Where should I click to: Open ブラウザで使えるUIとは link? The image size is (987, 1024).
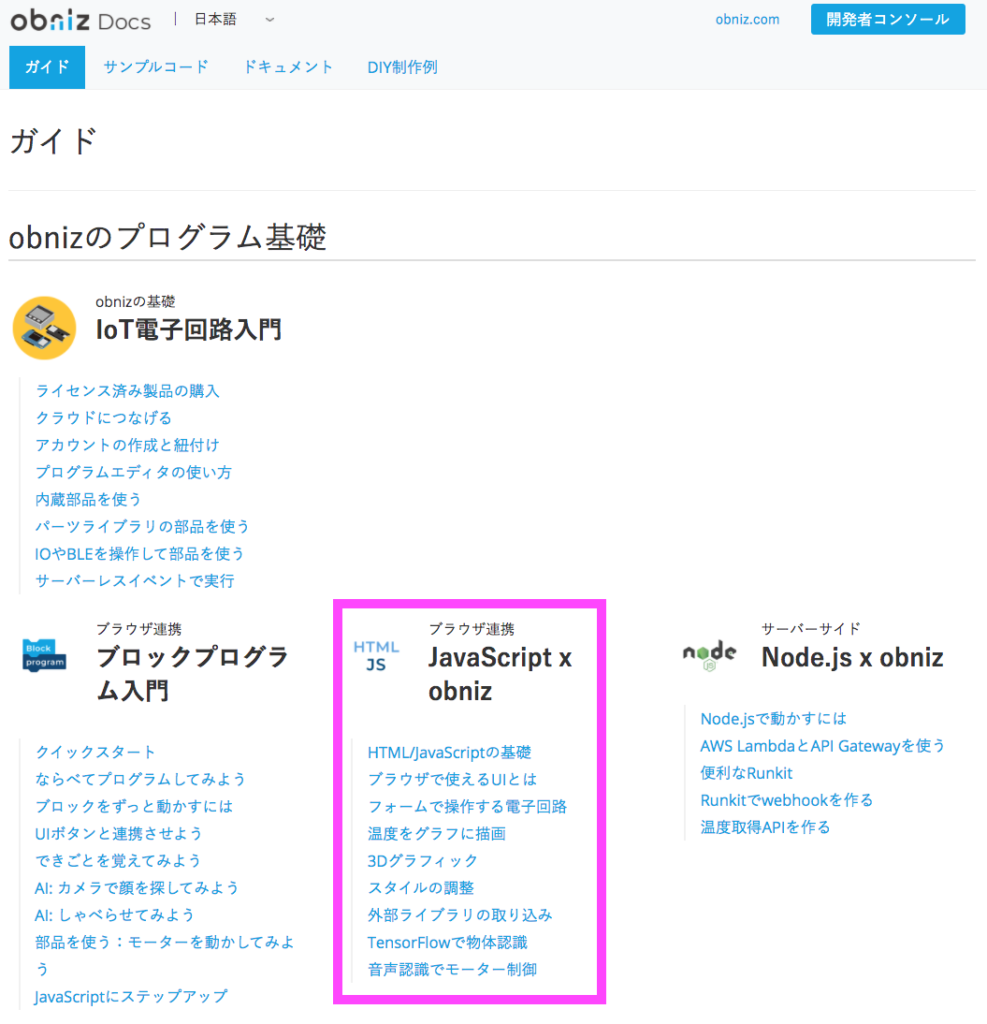[x=452, y=779]
